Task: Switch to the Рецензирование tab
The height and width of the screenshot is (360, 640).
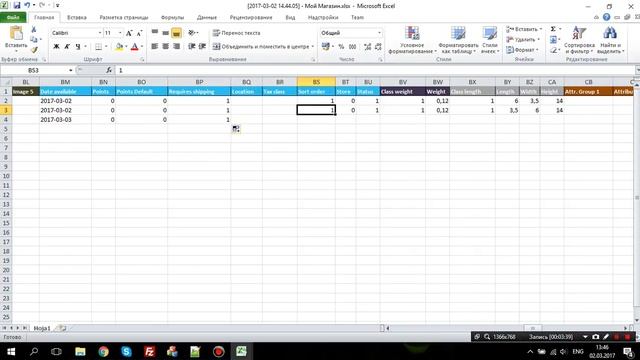Action: click(251, 18)
